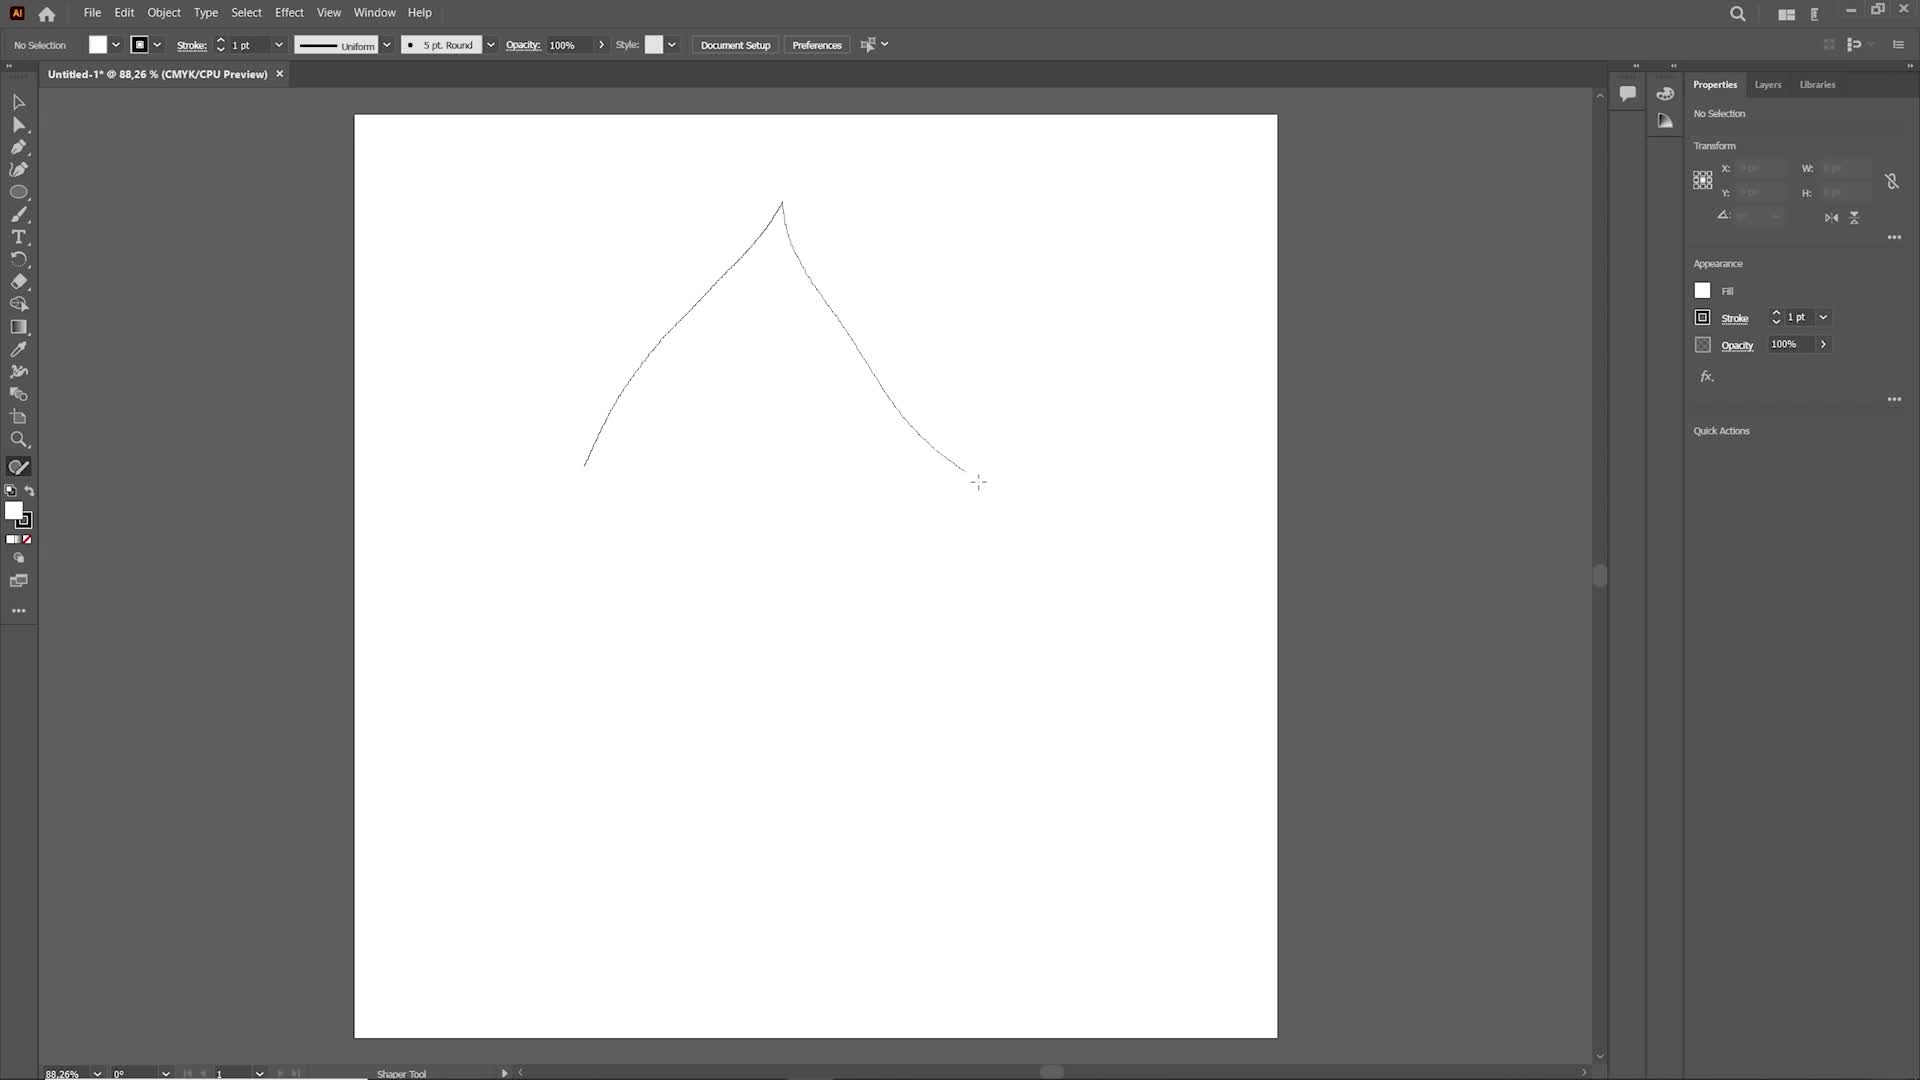This screenshot has height=1080, width=1920.
Task: Open the control bar stroke color dropdown
Action: pos(157,45)
